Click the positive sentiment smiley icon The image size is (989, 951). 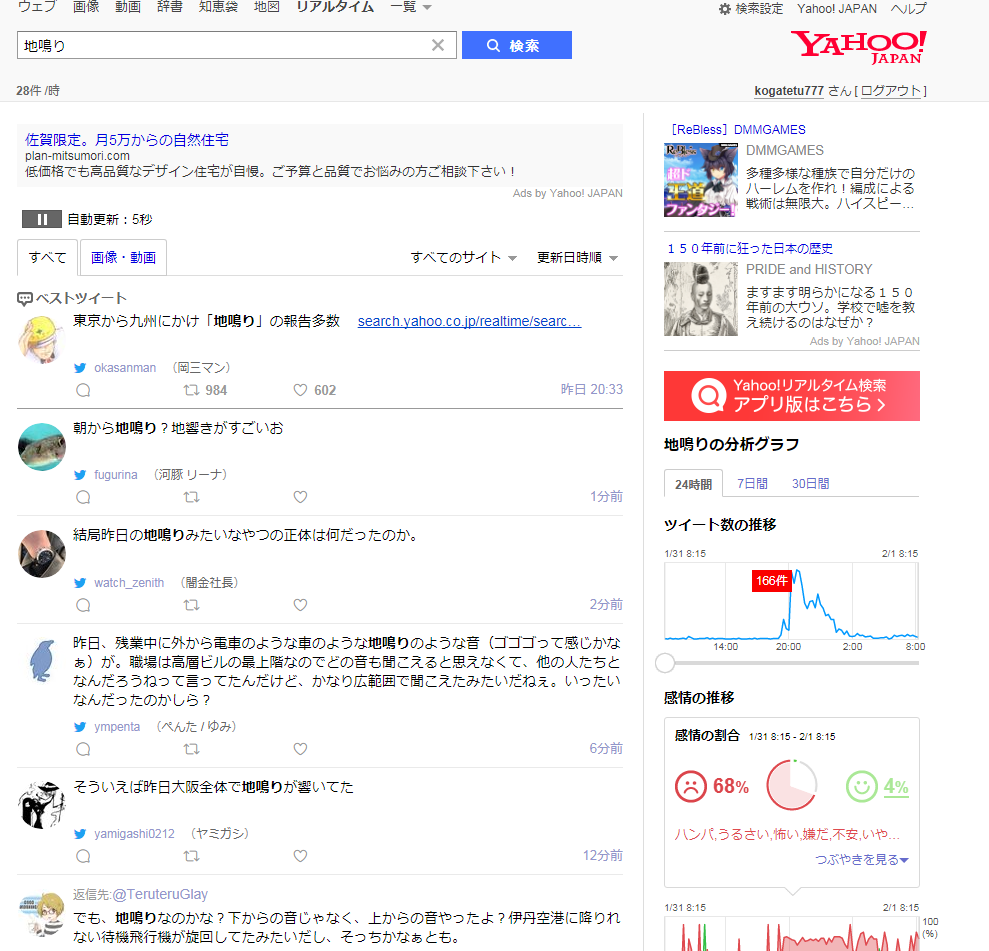coord(862,786)
